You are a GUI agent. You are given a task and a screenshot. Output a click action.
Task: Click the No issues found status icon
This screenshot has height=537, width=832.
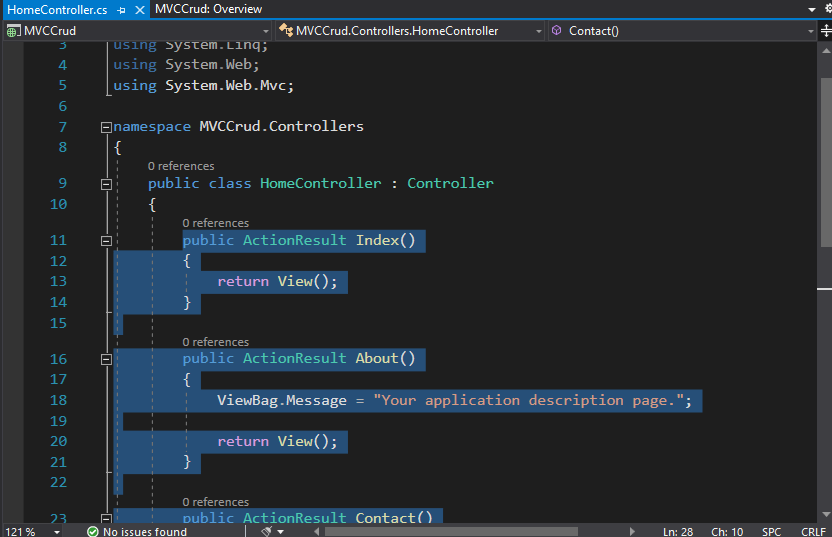[x=93, y=531]
